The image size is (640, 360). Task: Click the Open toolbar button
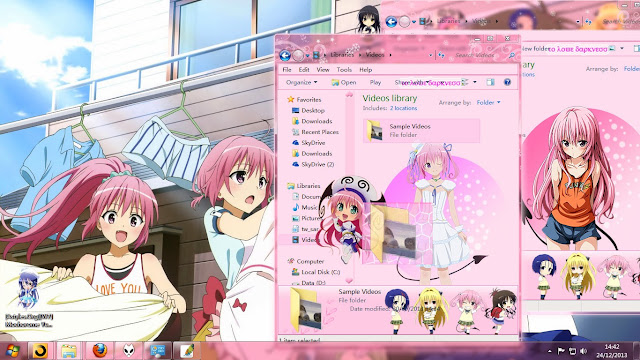pos(344,82)
